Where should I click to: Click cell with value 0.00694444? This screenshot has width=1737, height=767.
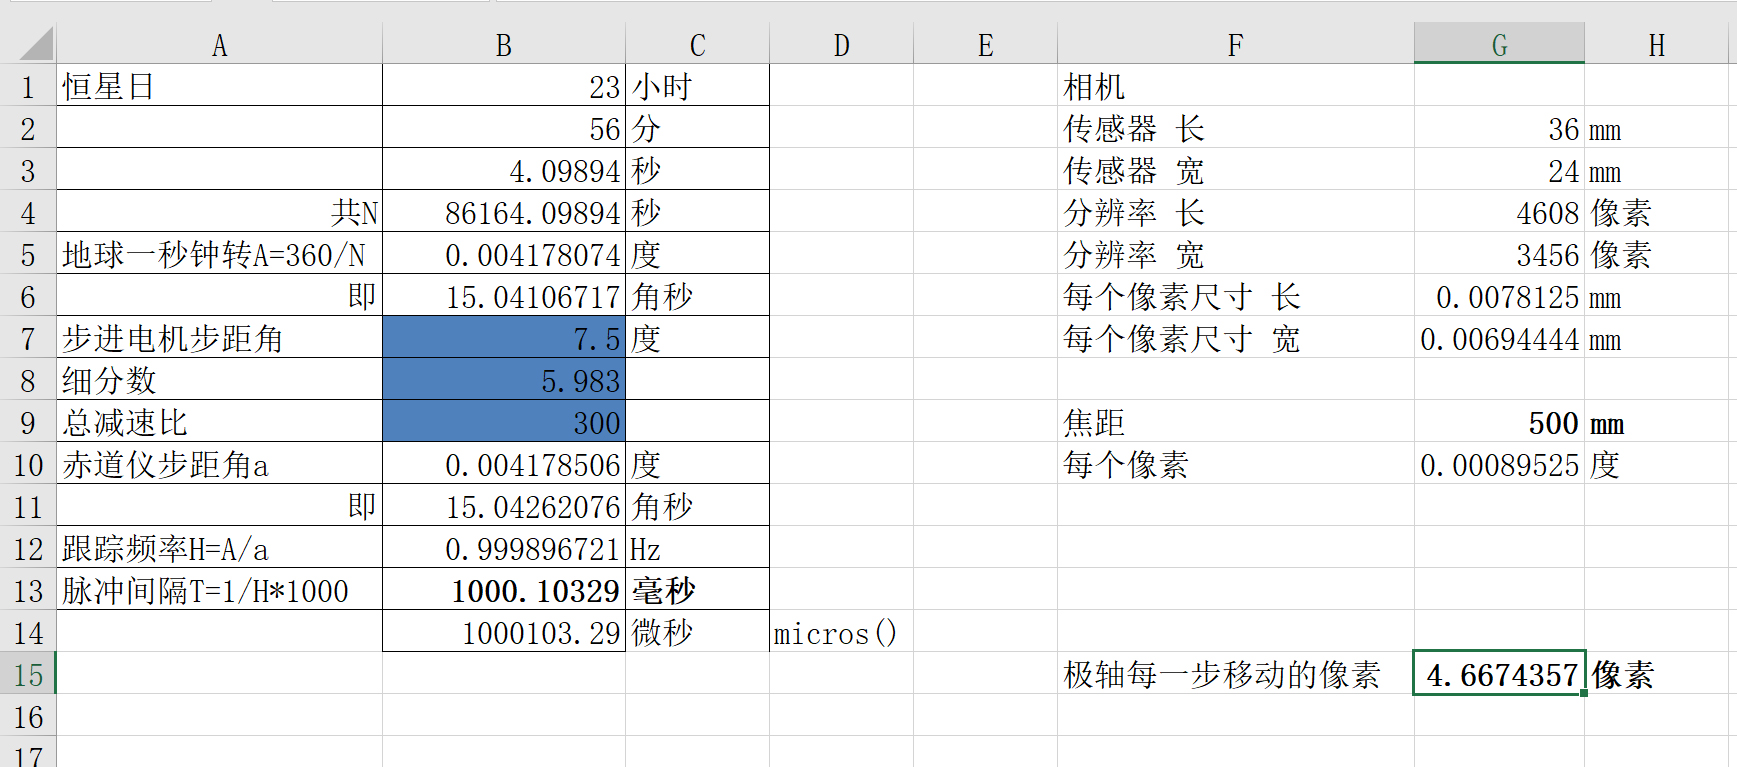coord(1500,338)
